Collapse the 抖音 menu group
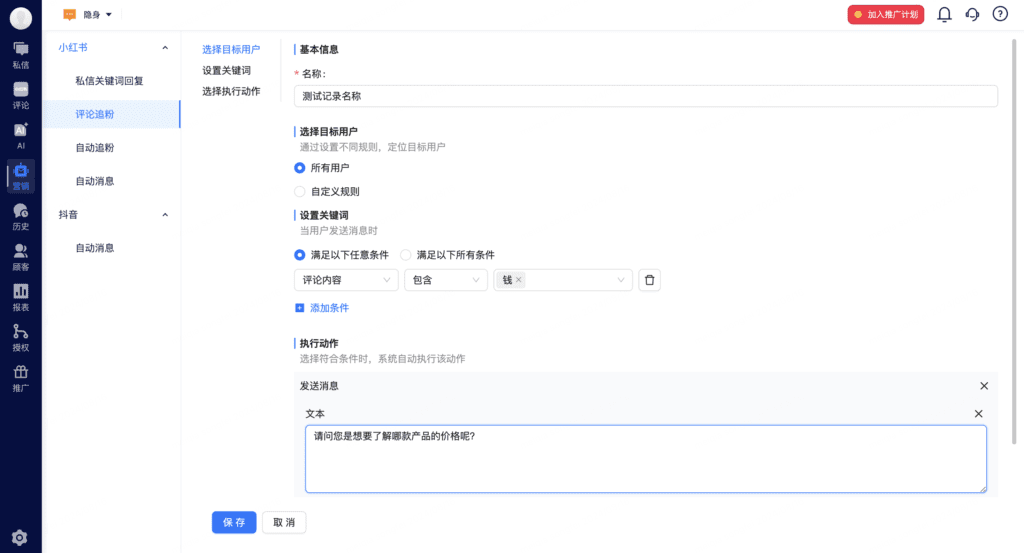Screen dimensions: 1024x553 [165, 215]
